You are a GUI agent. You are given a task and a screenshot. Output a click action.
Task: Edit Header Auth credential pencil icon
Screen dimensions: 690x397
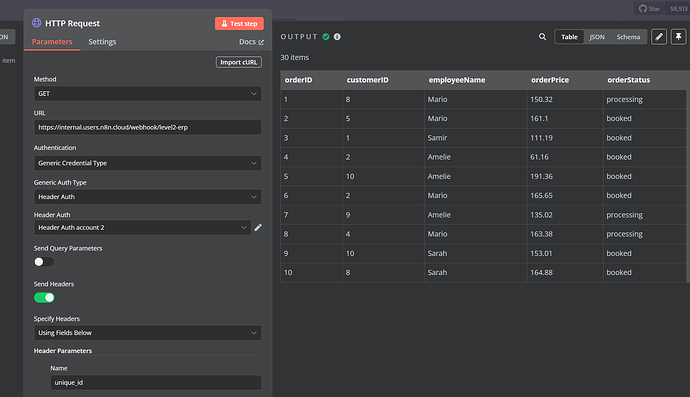pos(258,228)
